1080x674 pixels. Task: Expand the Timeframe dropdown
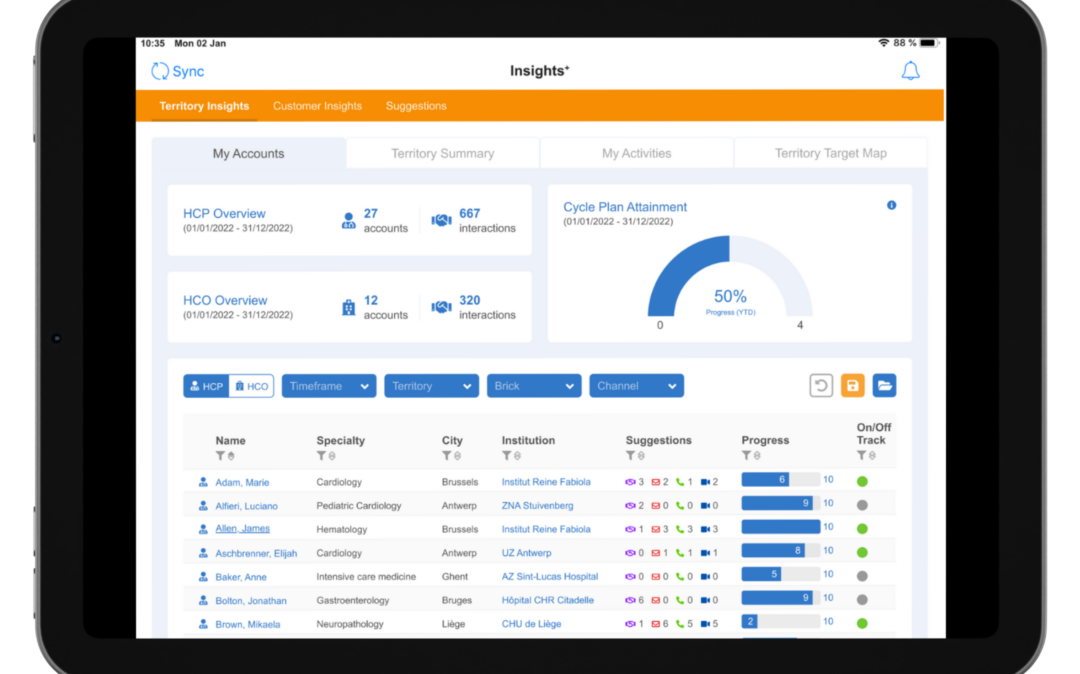(x=329, y=386)
